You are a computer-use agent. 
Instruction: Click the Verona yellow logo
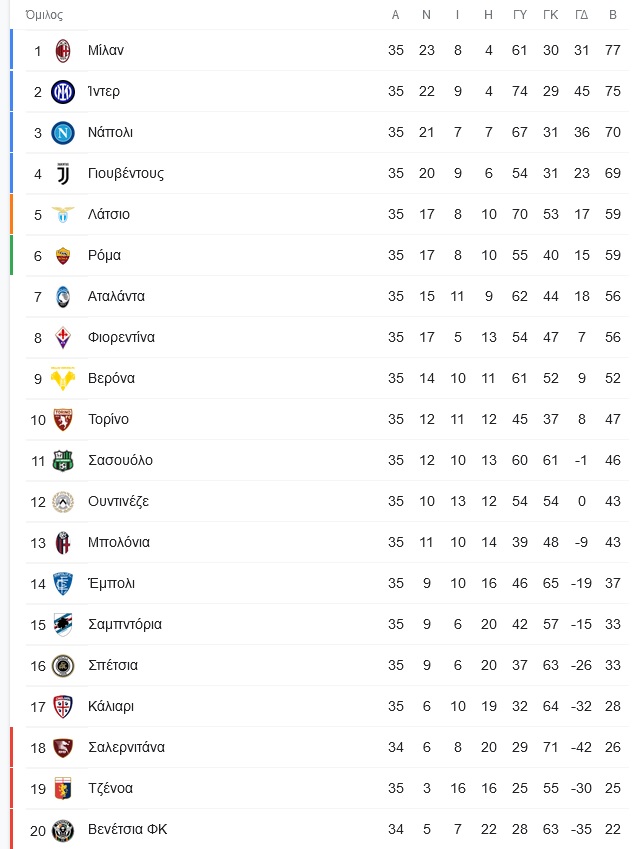(x=63, y=378)
